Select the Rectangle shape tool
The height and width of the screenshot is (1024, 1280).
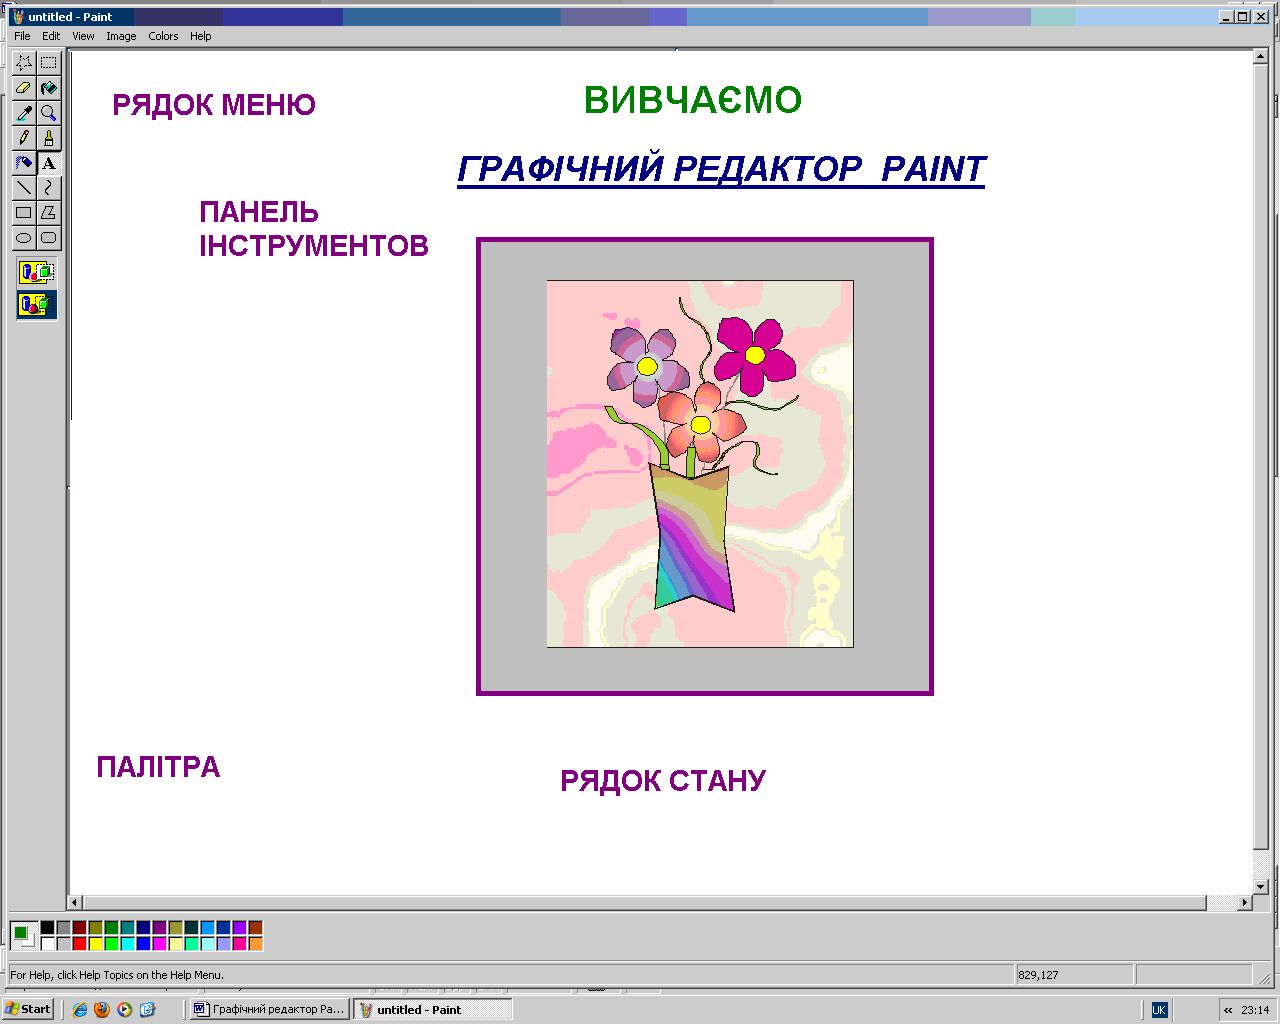[x=24, y=213]
